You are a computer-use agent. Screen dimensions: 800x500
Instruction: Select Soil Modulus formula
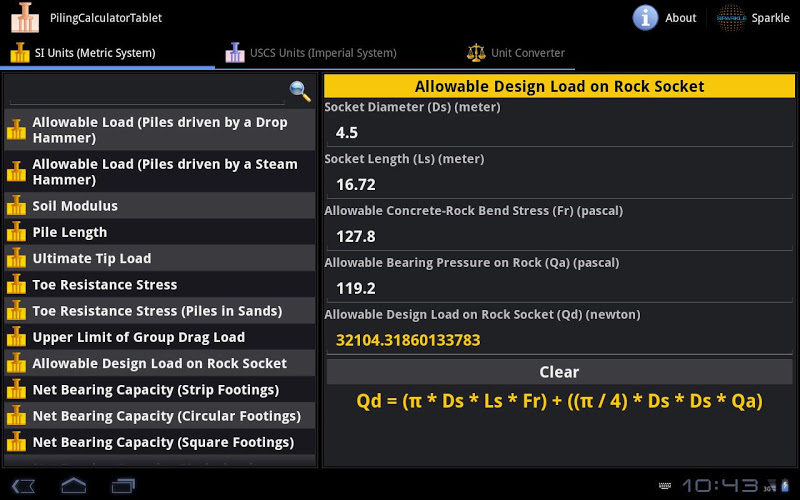point(160,206)
